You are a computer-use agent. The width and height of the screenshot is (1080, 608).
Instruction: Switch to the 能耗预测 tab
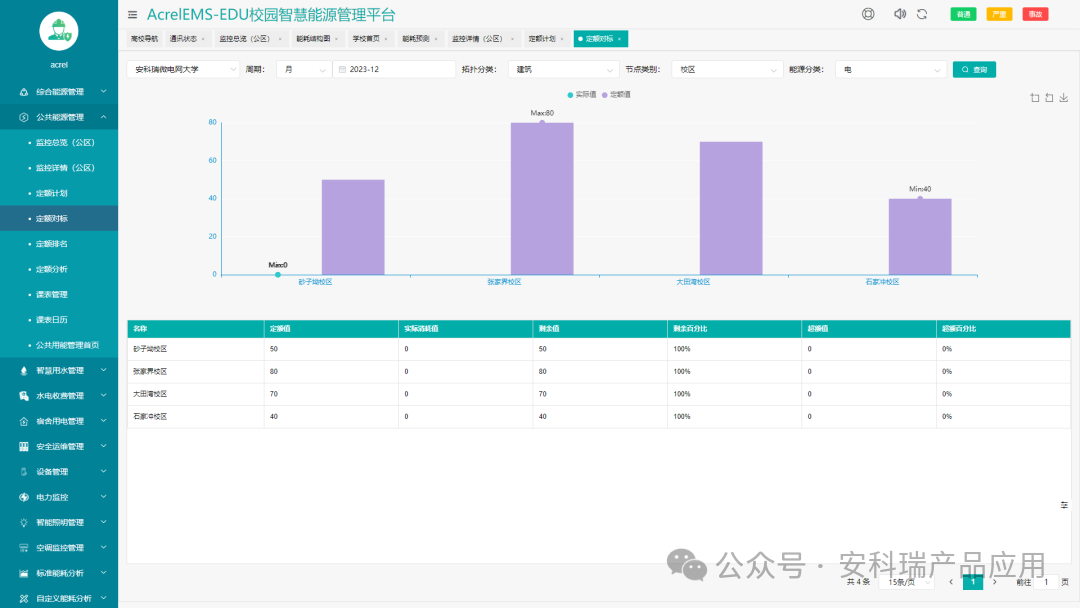point(418,39)
